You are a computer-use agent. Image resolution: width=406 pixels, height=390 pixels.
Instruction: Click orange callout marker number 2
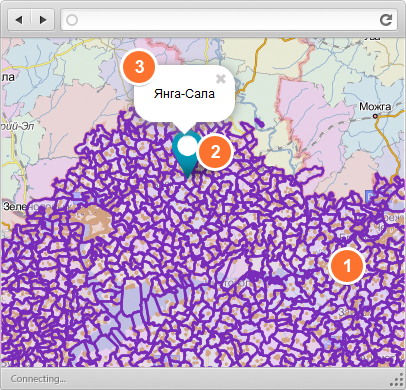[215, 152]
